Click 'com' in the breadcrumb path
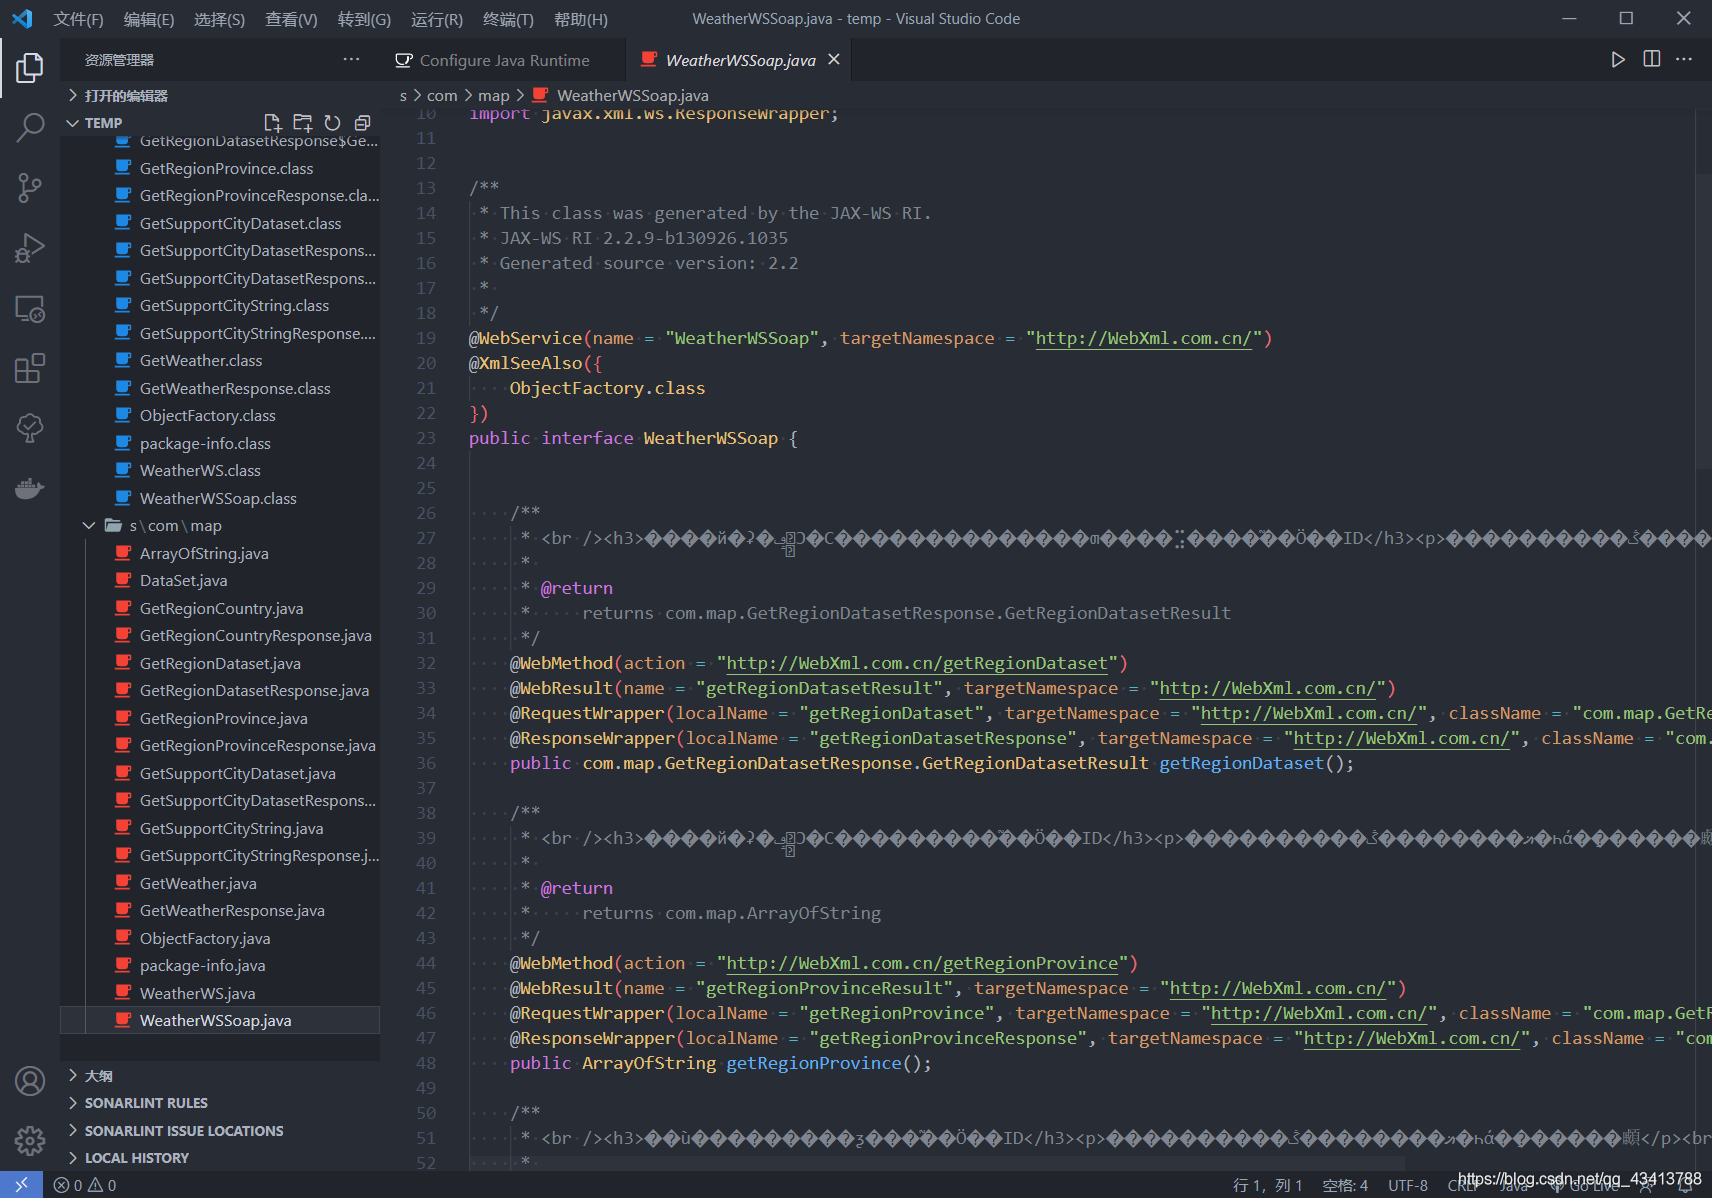The width and height of the screenshot is (1712, 1198). [x=442, y=96]
